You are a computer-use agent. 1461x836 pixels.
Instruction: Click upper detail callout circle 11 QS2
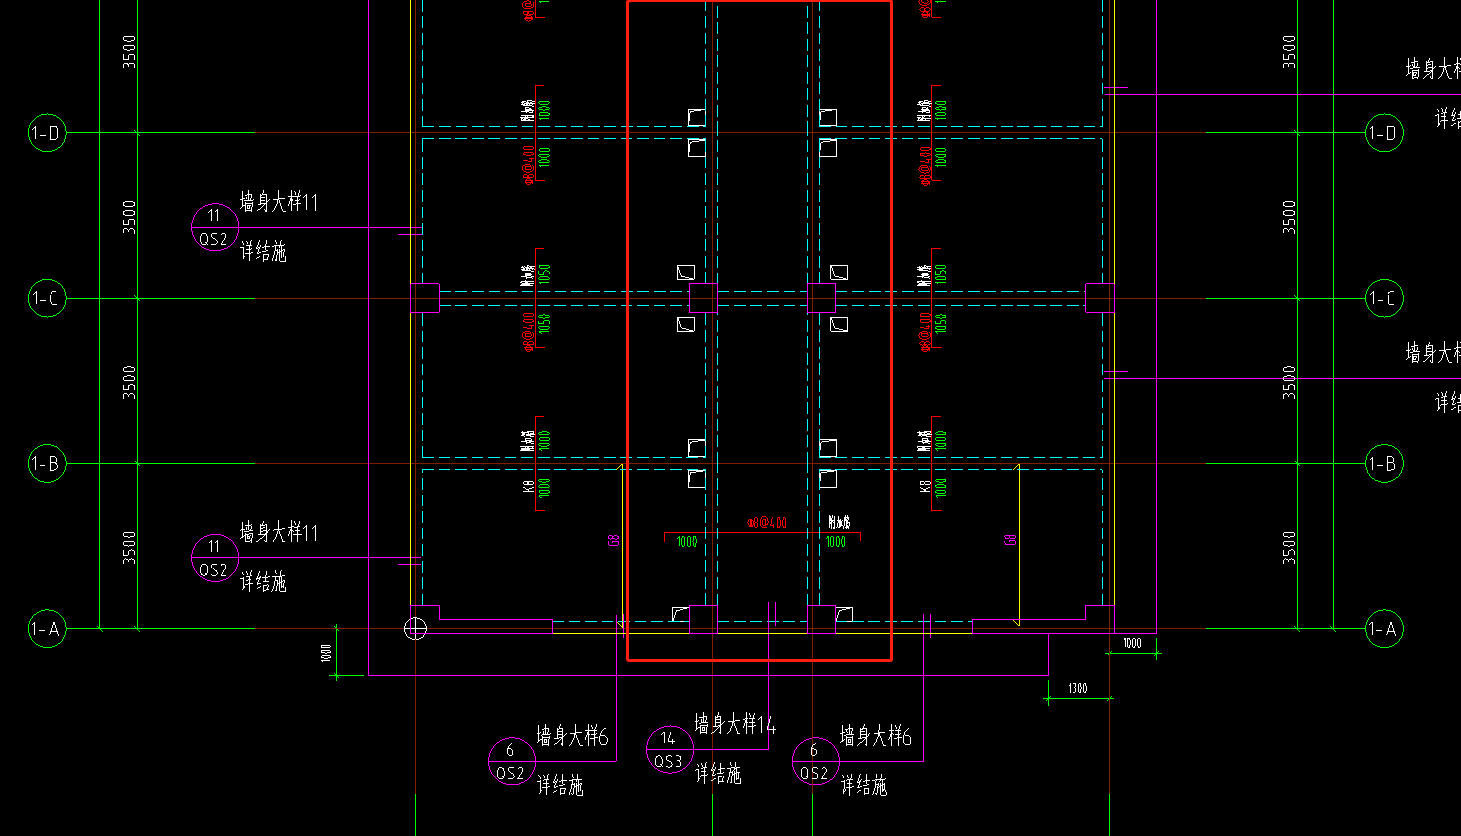[214, 227]
